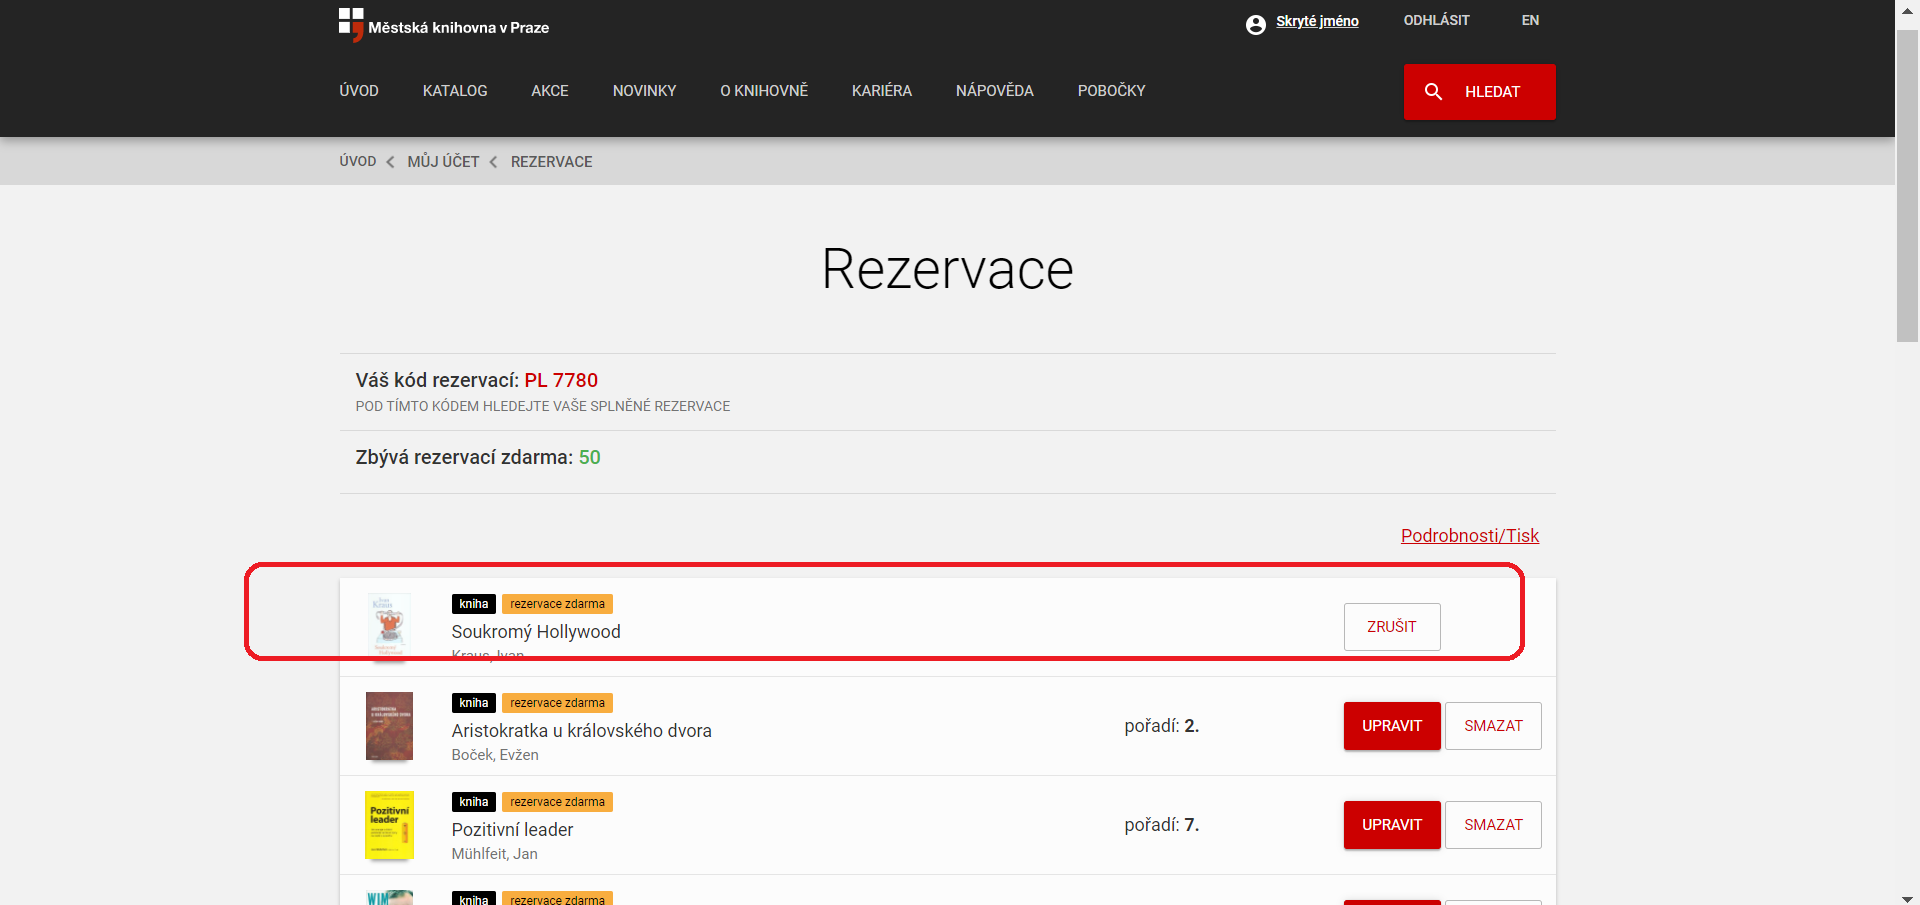Screen dimensions: 1920x905
Task: Click the scrollbar down arrow
Action: 1907,897
